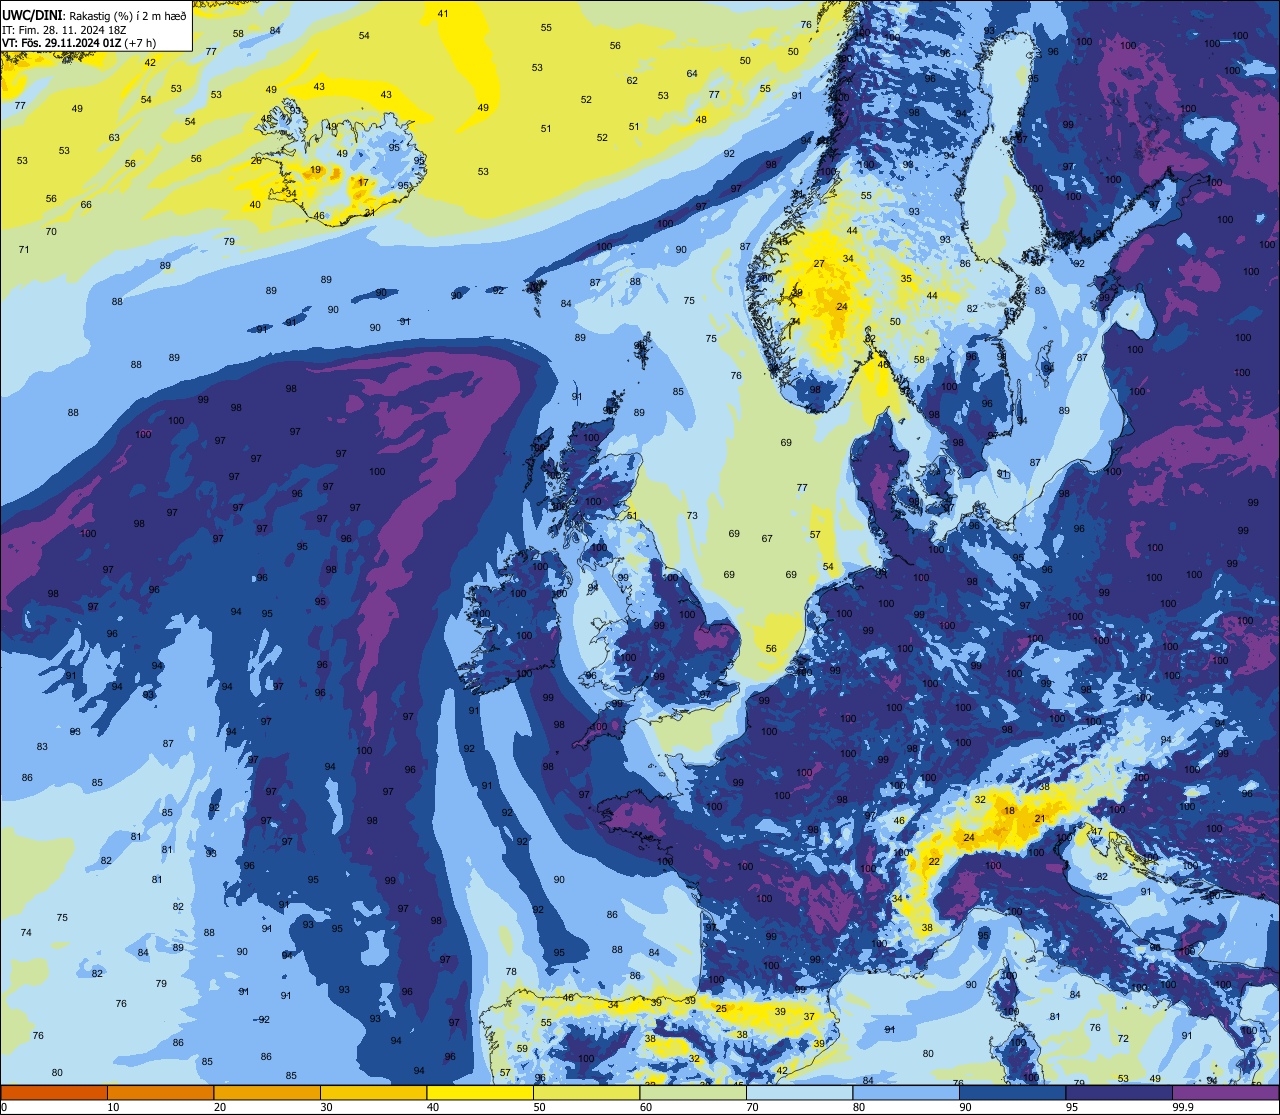This screenshot has width=1280, height=1115.
Task: Click the legend tick label '10'
Action: (x=113, y=1107)
